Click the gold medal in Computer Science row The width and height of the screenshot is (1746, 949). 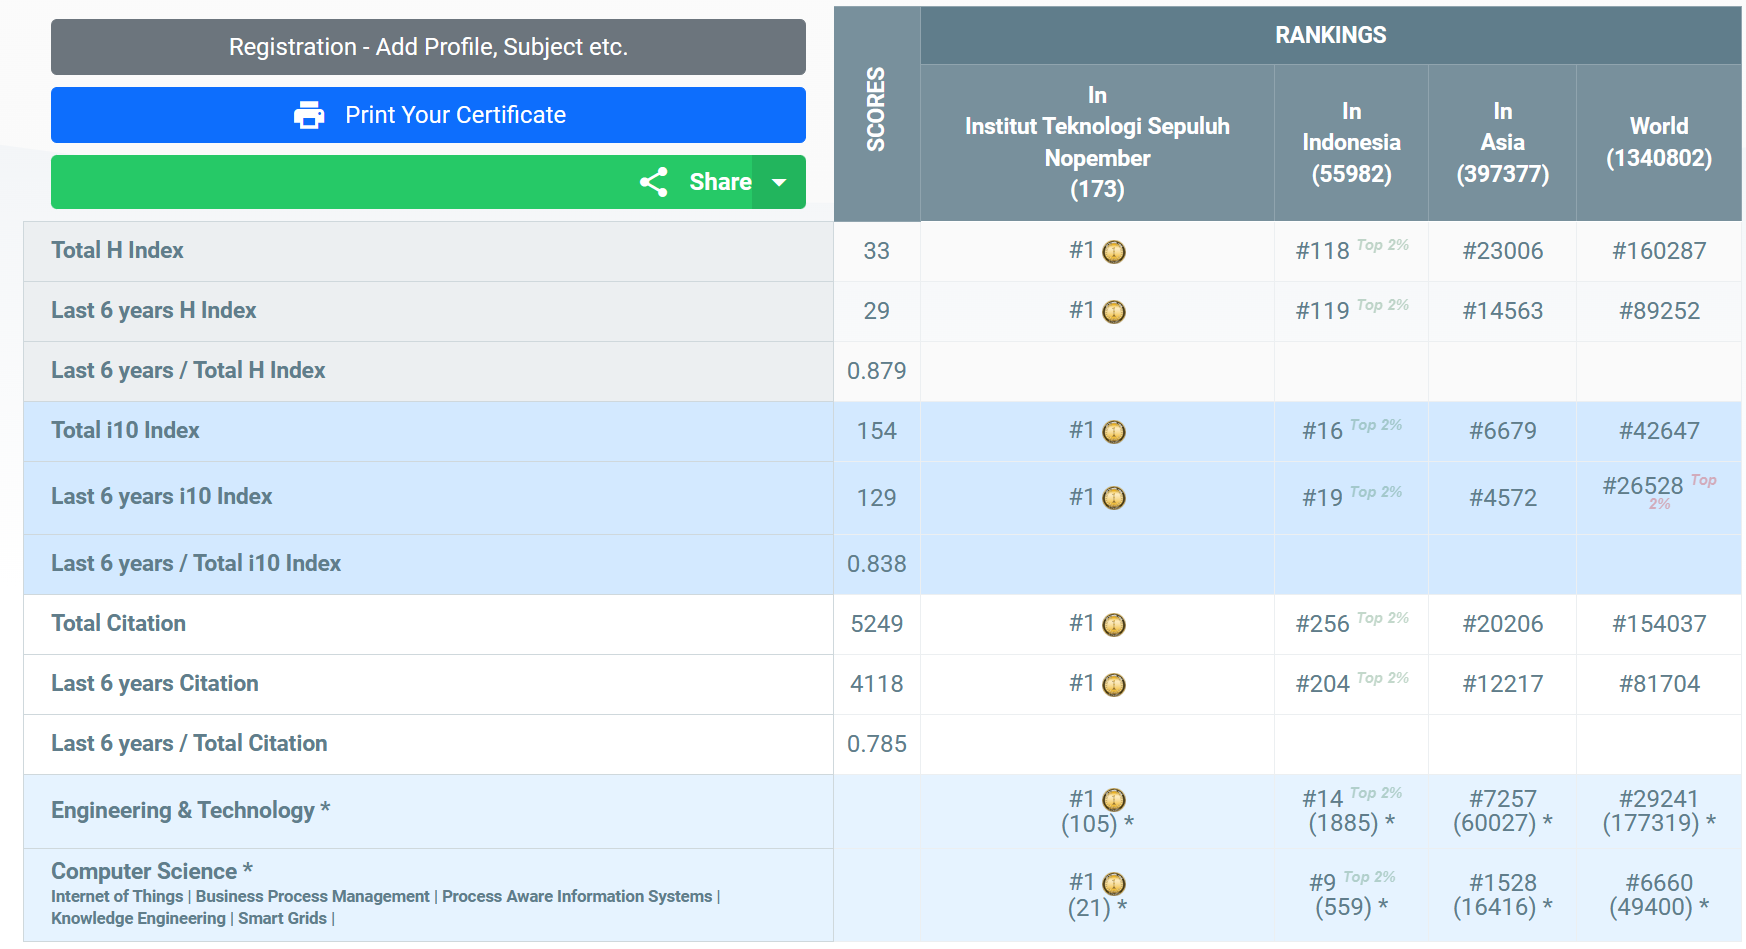click(1113, 884)
